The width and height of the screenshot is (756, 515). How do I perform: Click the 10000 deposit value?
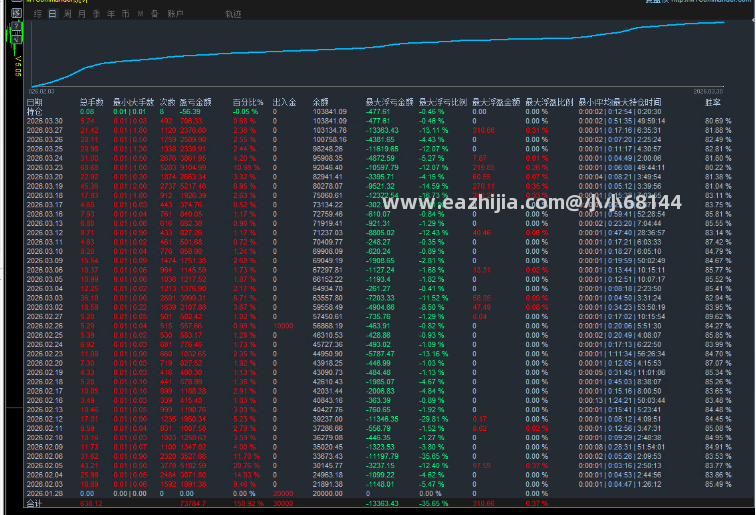point(283,326)
